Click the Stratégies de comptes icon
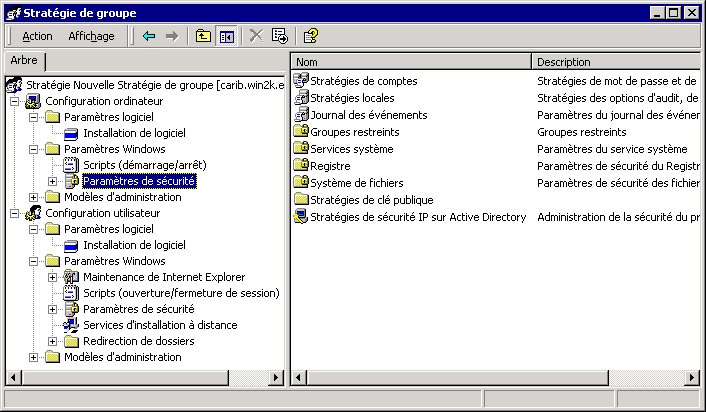This screenshot has height=412, width=706. 301,81
